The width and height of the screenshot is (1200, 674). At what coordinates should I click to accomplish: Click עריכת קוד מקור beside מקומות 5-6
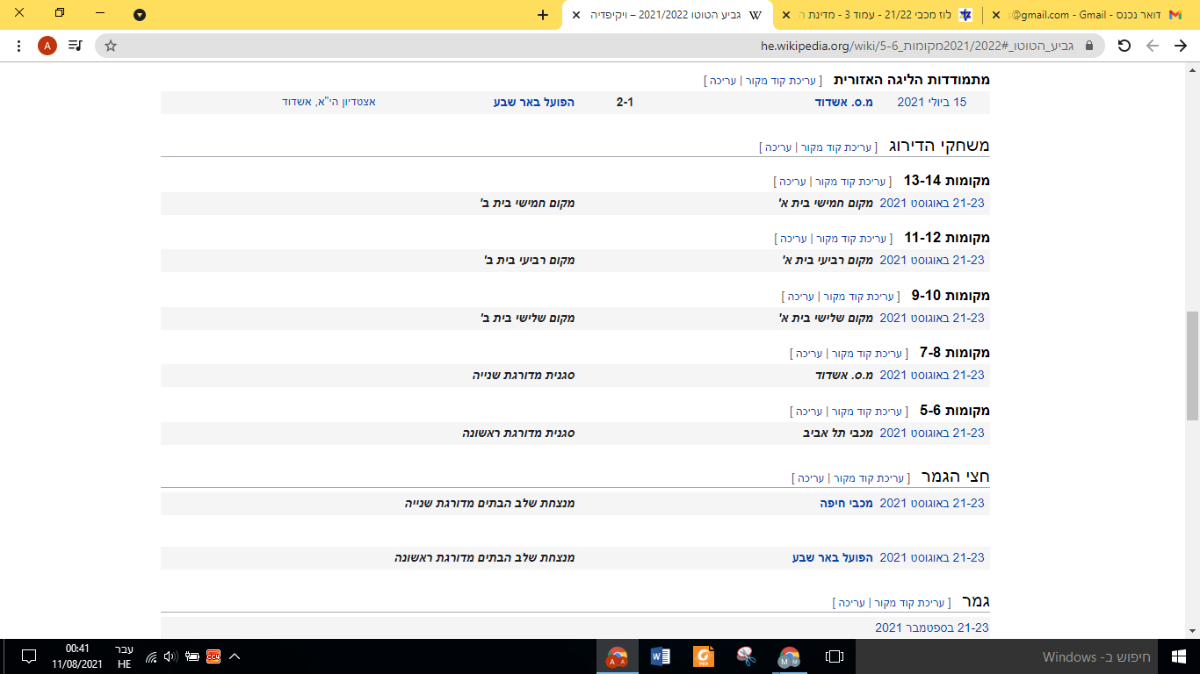pos(865,411)
